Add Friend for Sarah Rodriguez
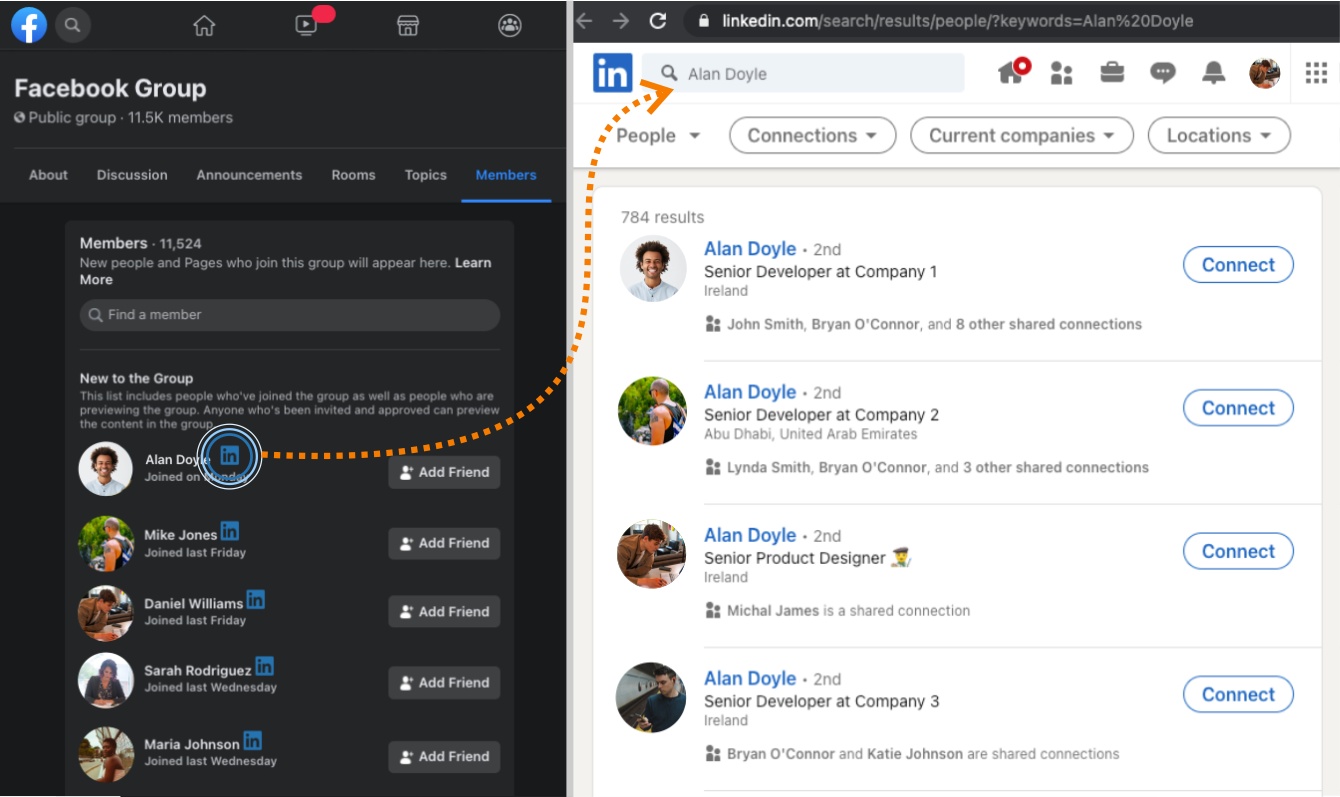This screenshot has height=797, width=1340. 444,683
